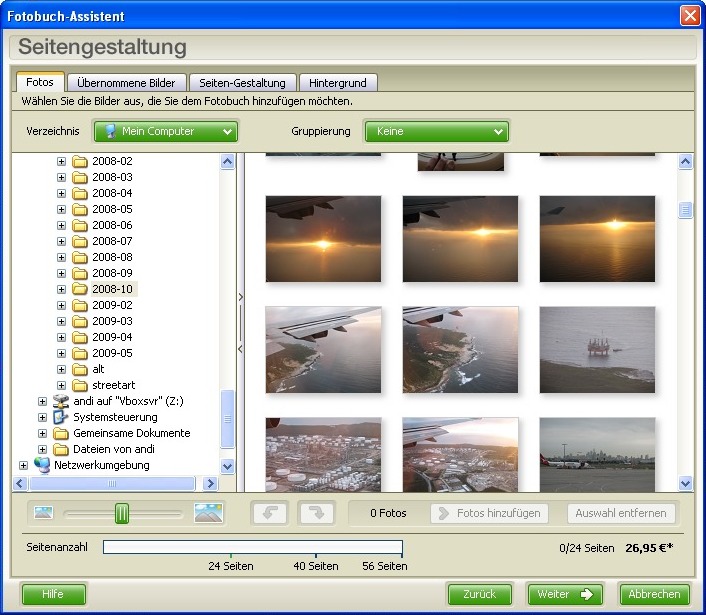This screenshot has width=706, height=615.
Task: Click the Zurück button
Action: [x=480, y=594]
